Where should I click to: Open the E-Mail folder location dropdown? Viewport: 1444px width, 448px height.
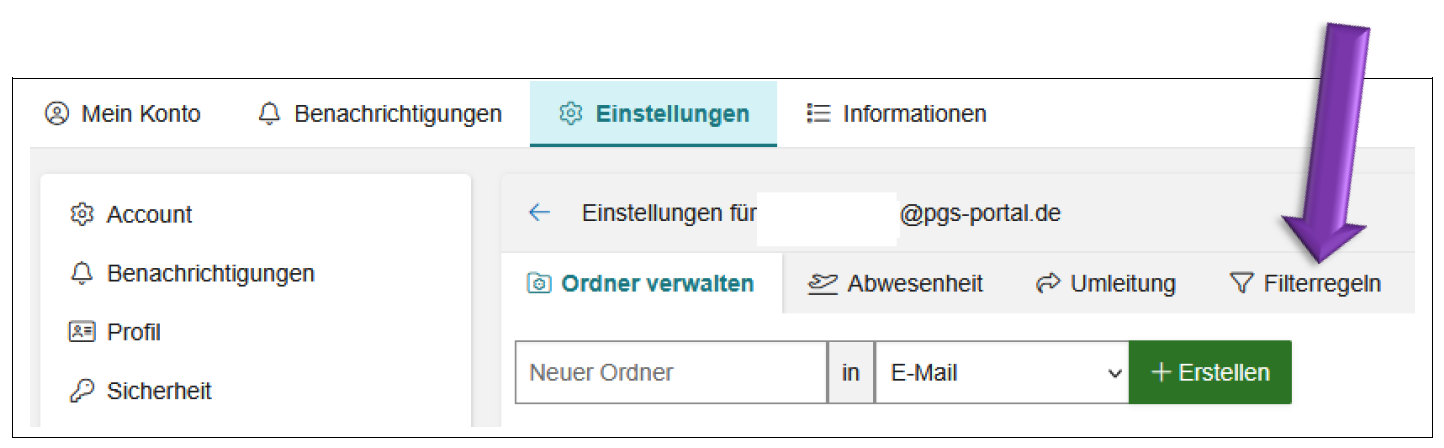click(1001, 373)
